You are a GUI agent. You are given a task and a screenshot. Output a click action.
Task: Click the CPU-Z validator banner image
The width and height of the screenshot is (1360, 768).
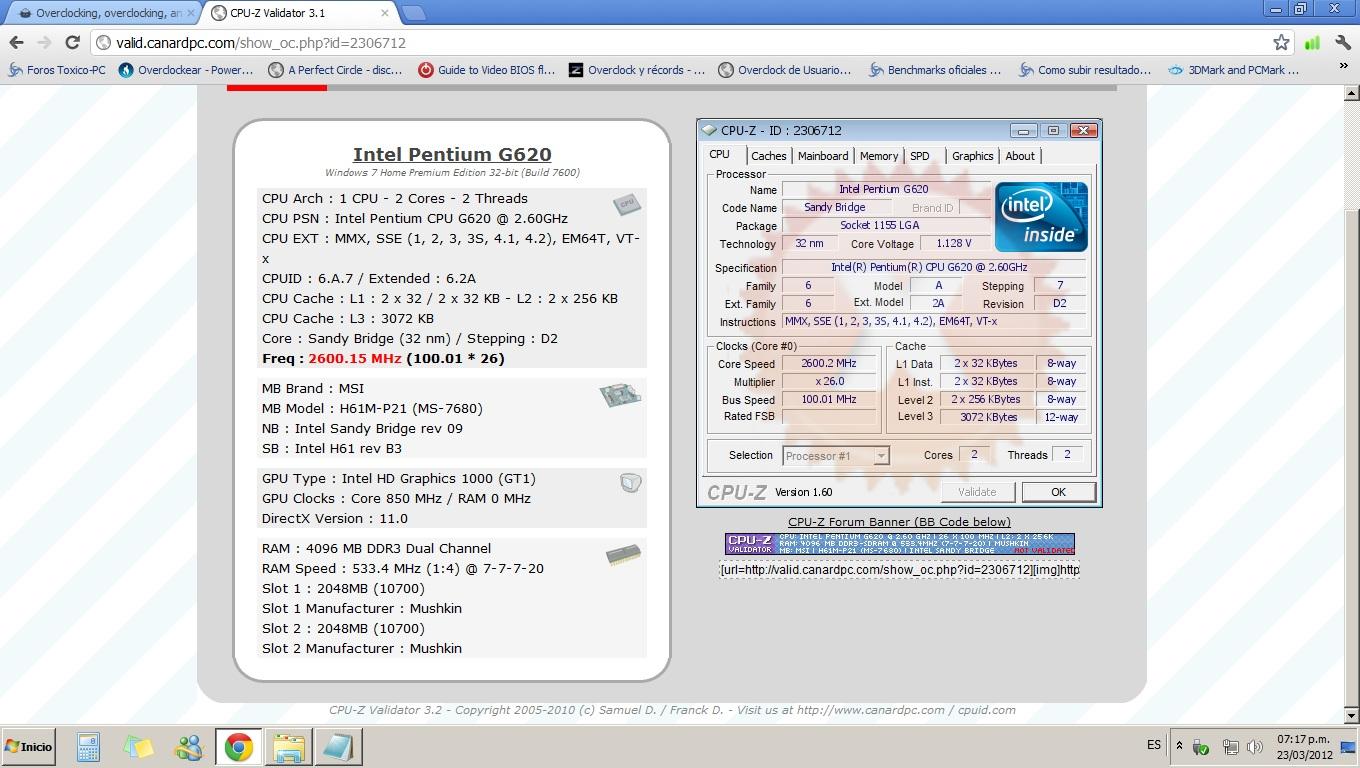[899, 544]
